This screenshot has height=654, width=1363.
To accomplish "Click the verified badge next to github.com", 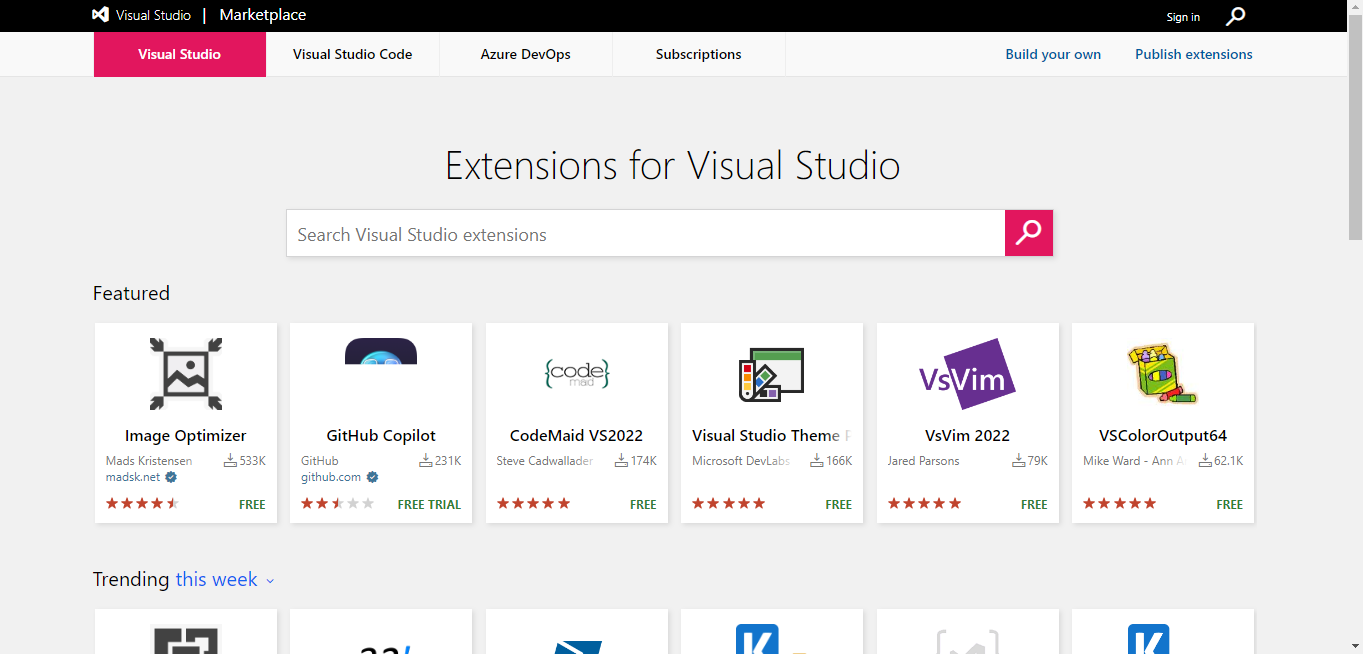I will (x=372, y=477).
